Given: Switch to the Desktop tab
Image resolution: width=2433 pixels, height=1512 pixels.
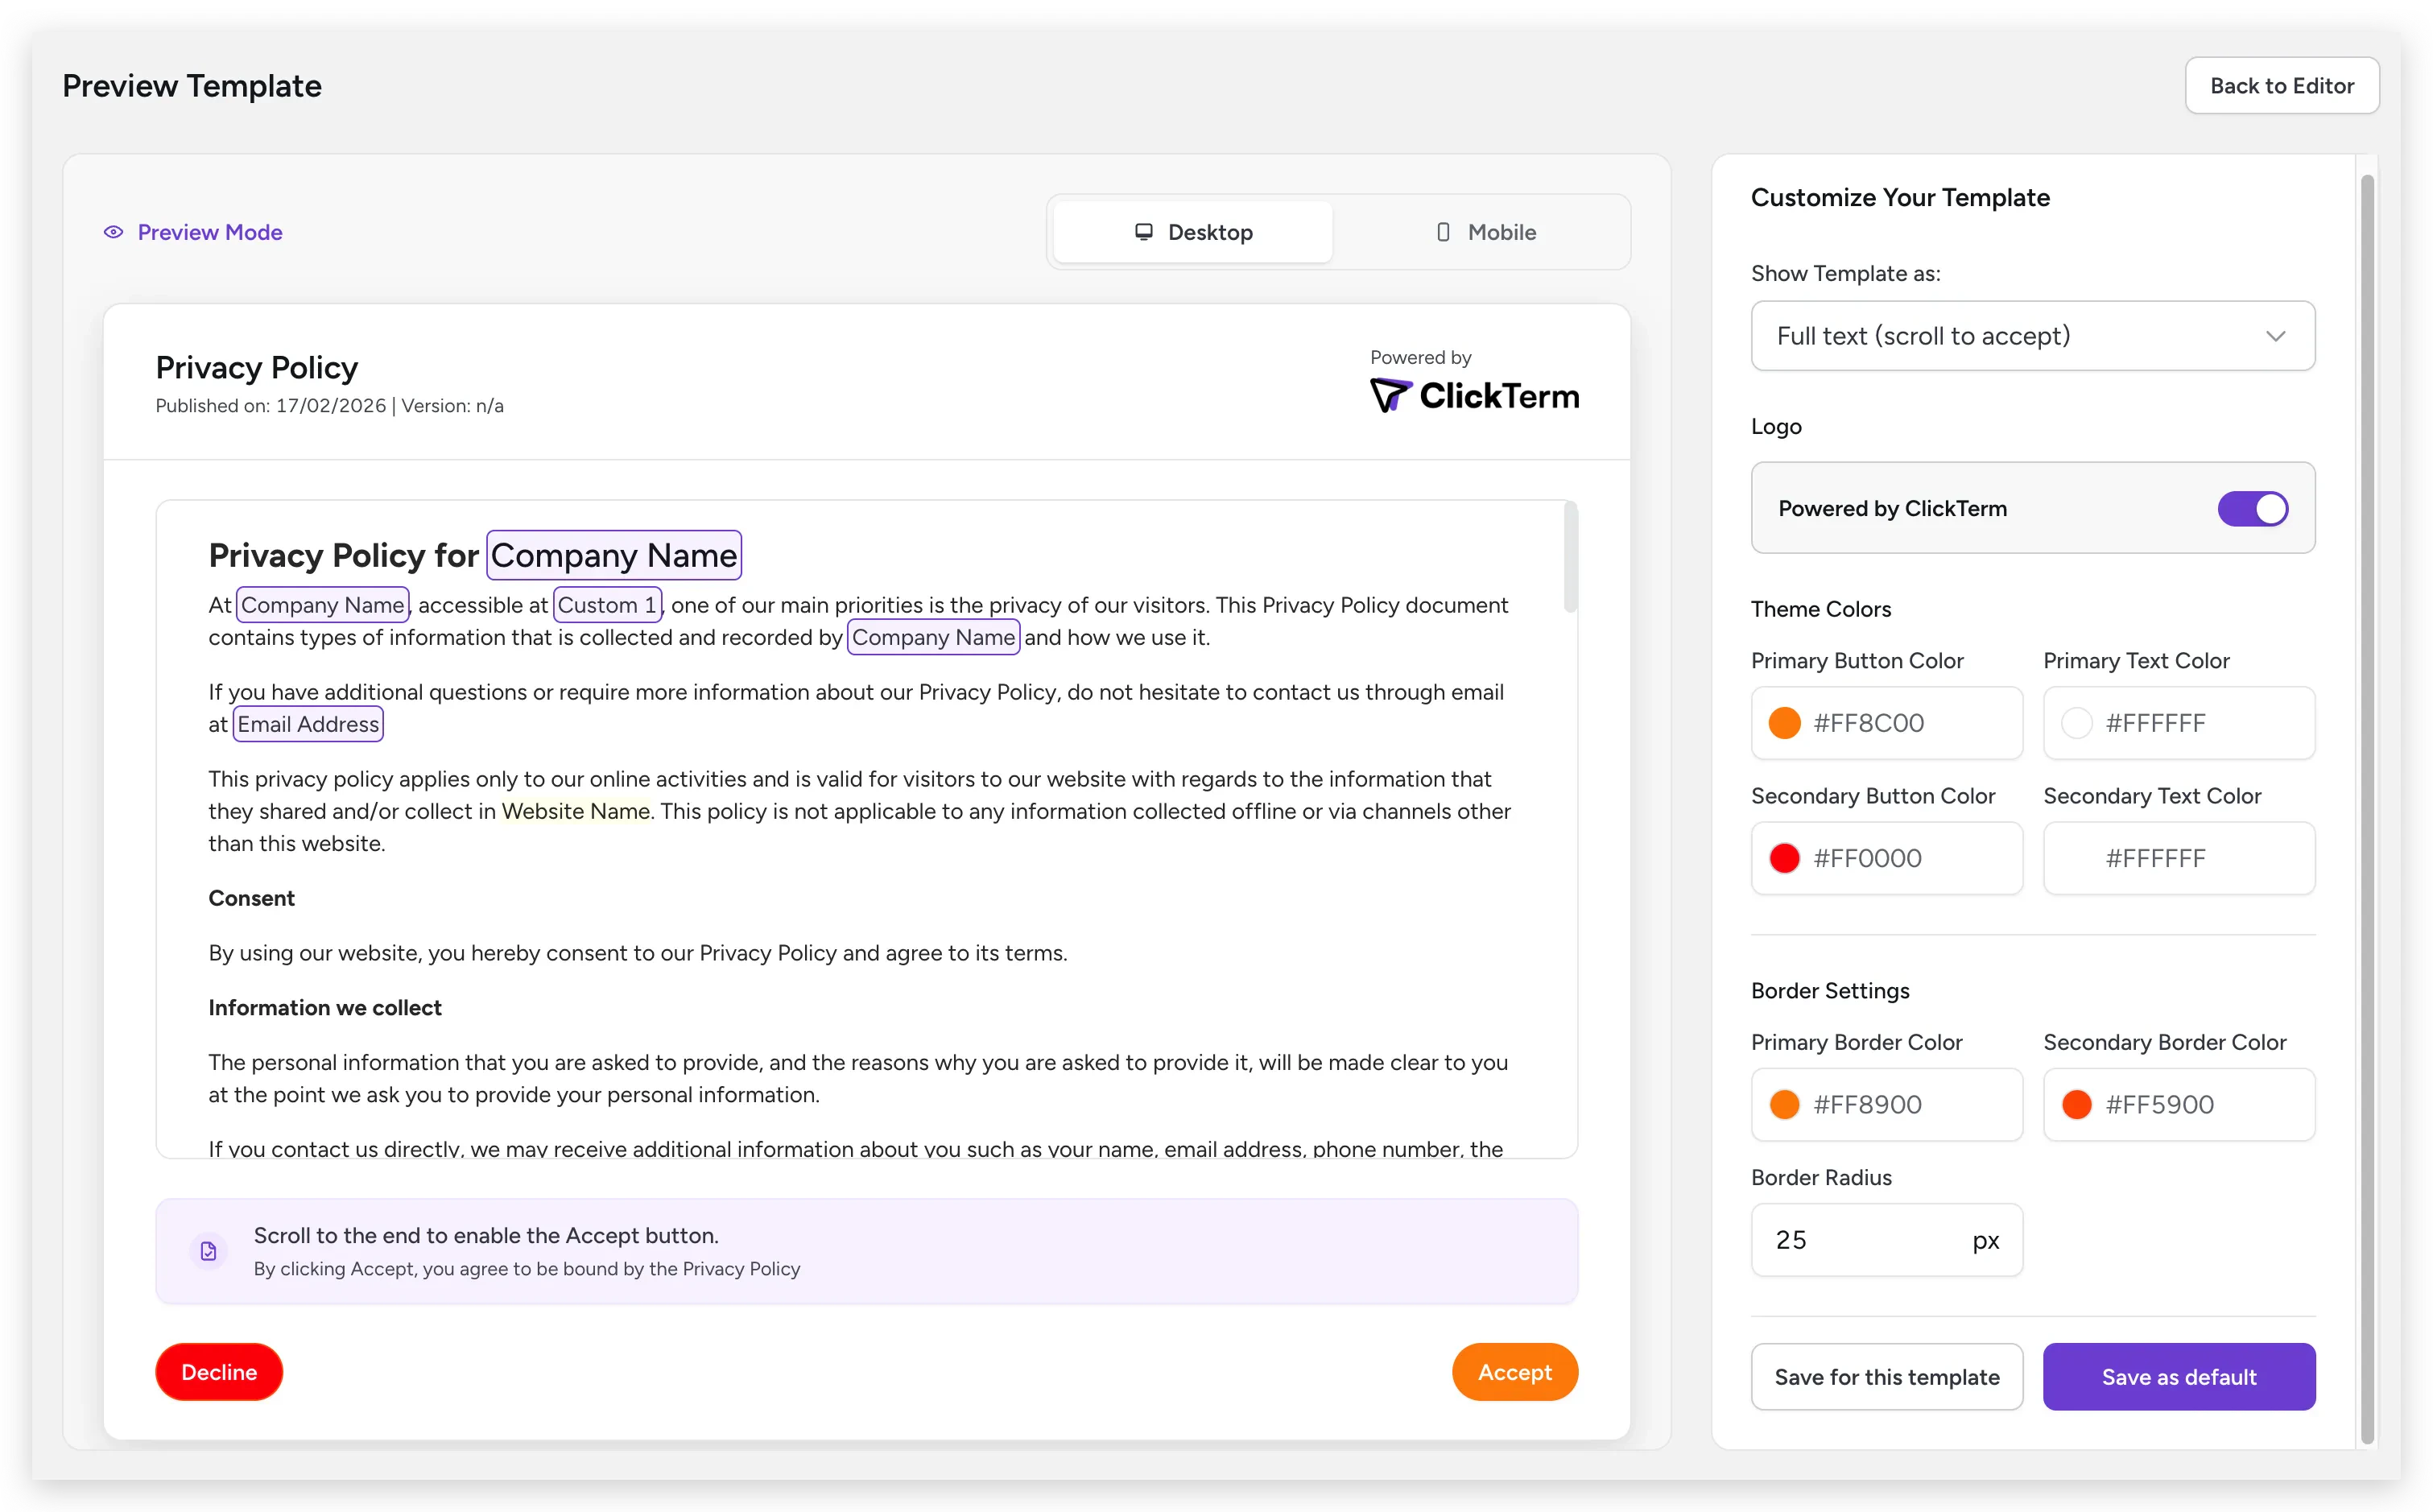Looking at the screenshot, I should [x=1191, y=231].
